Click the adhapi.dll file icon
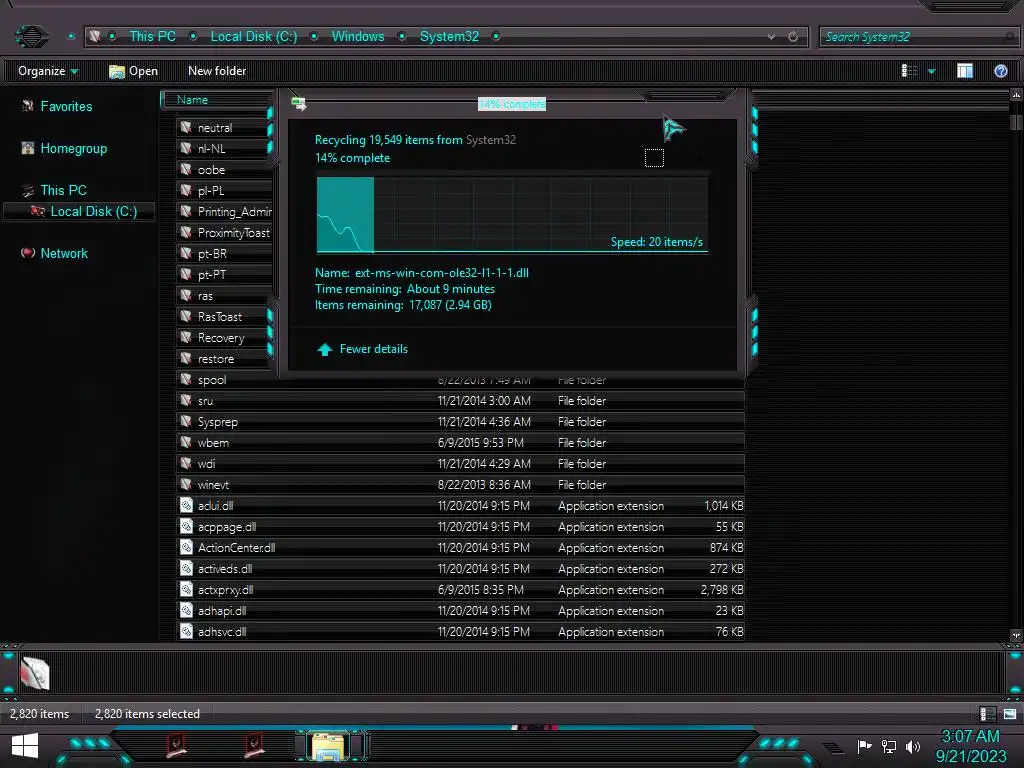Viewport: 1024px width, 768px height. point(186,610)
